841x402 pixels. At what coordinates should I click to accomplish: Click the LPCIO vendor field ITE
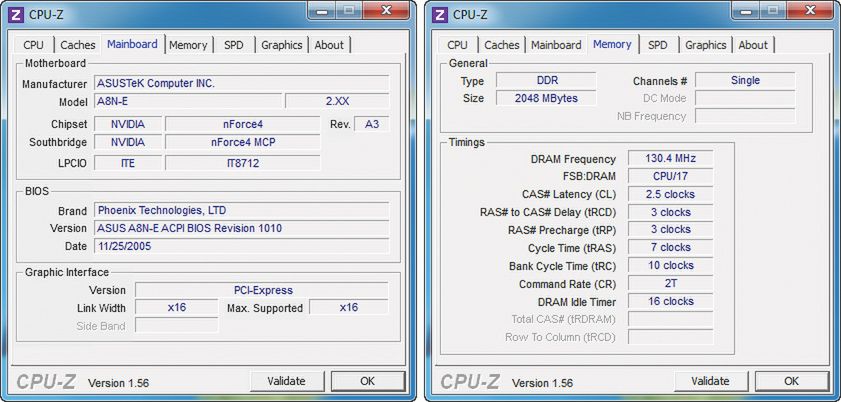128,163
